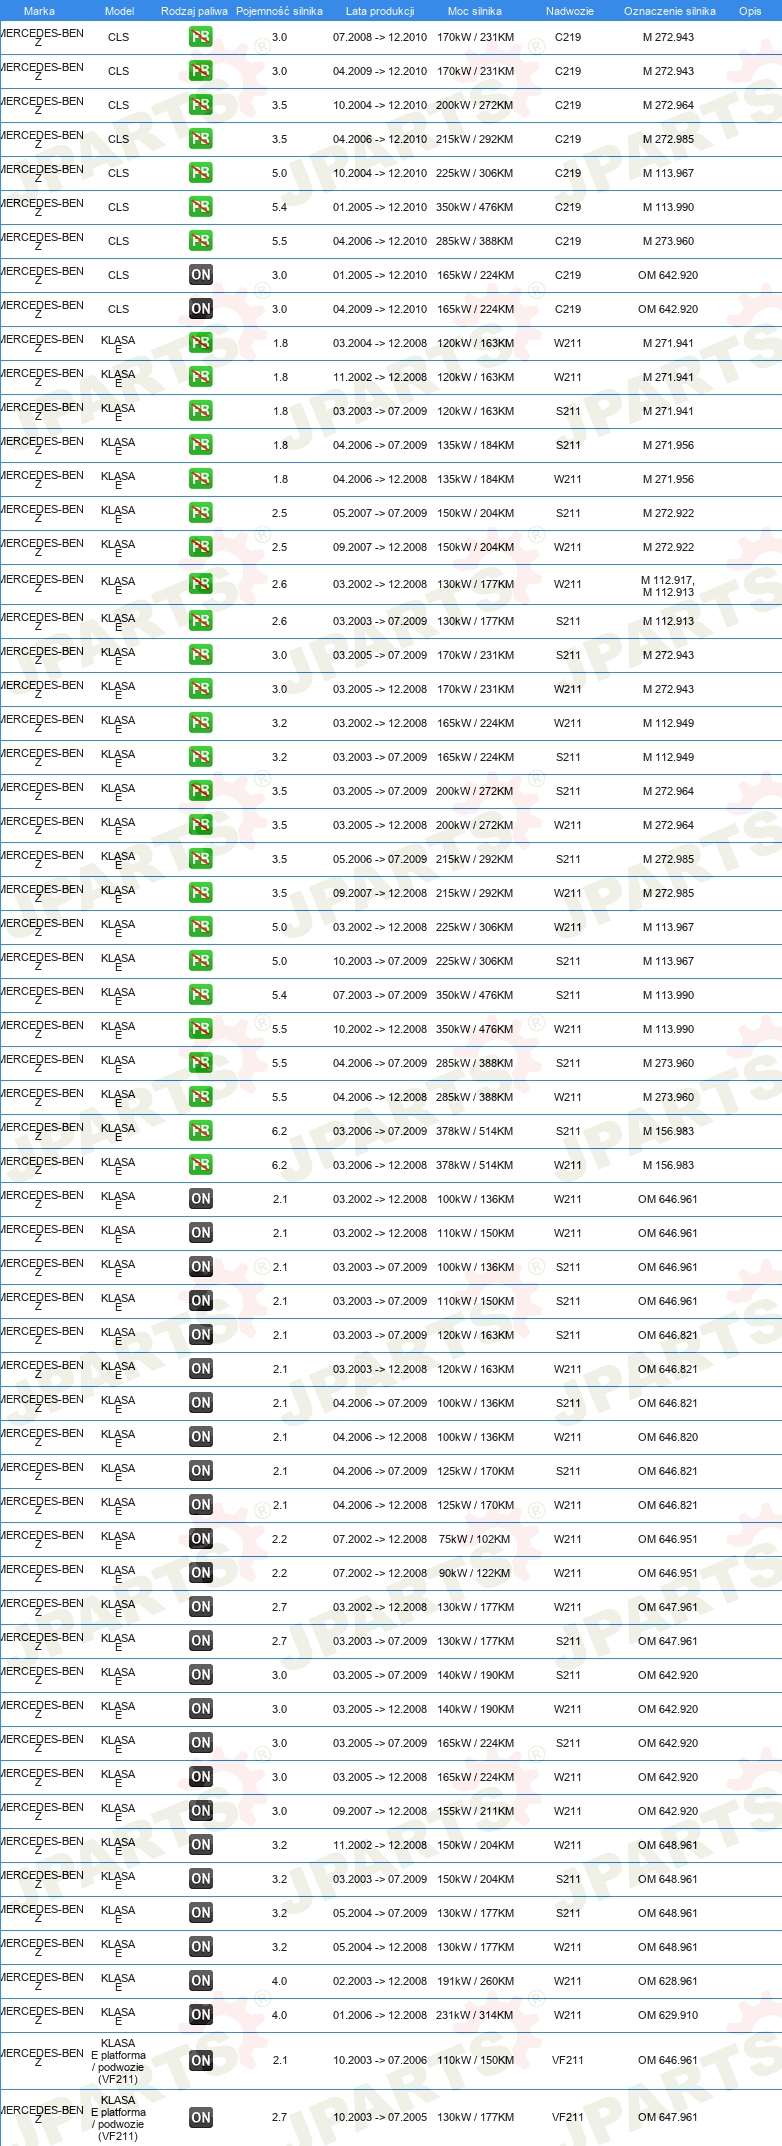Image resolution: width=782 pixels, height=2146 pixels.
Task: Click diesel ON icon in 155kW / 211KM row
Action: click(200, 1811)
